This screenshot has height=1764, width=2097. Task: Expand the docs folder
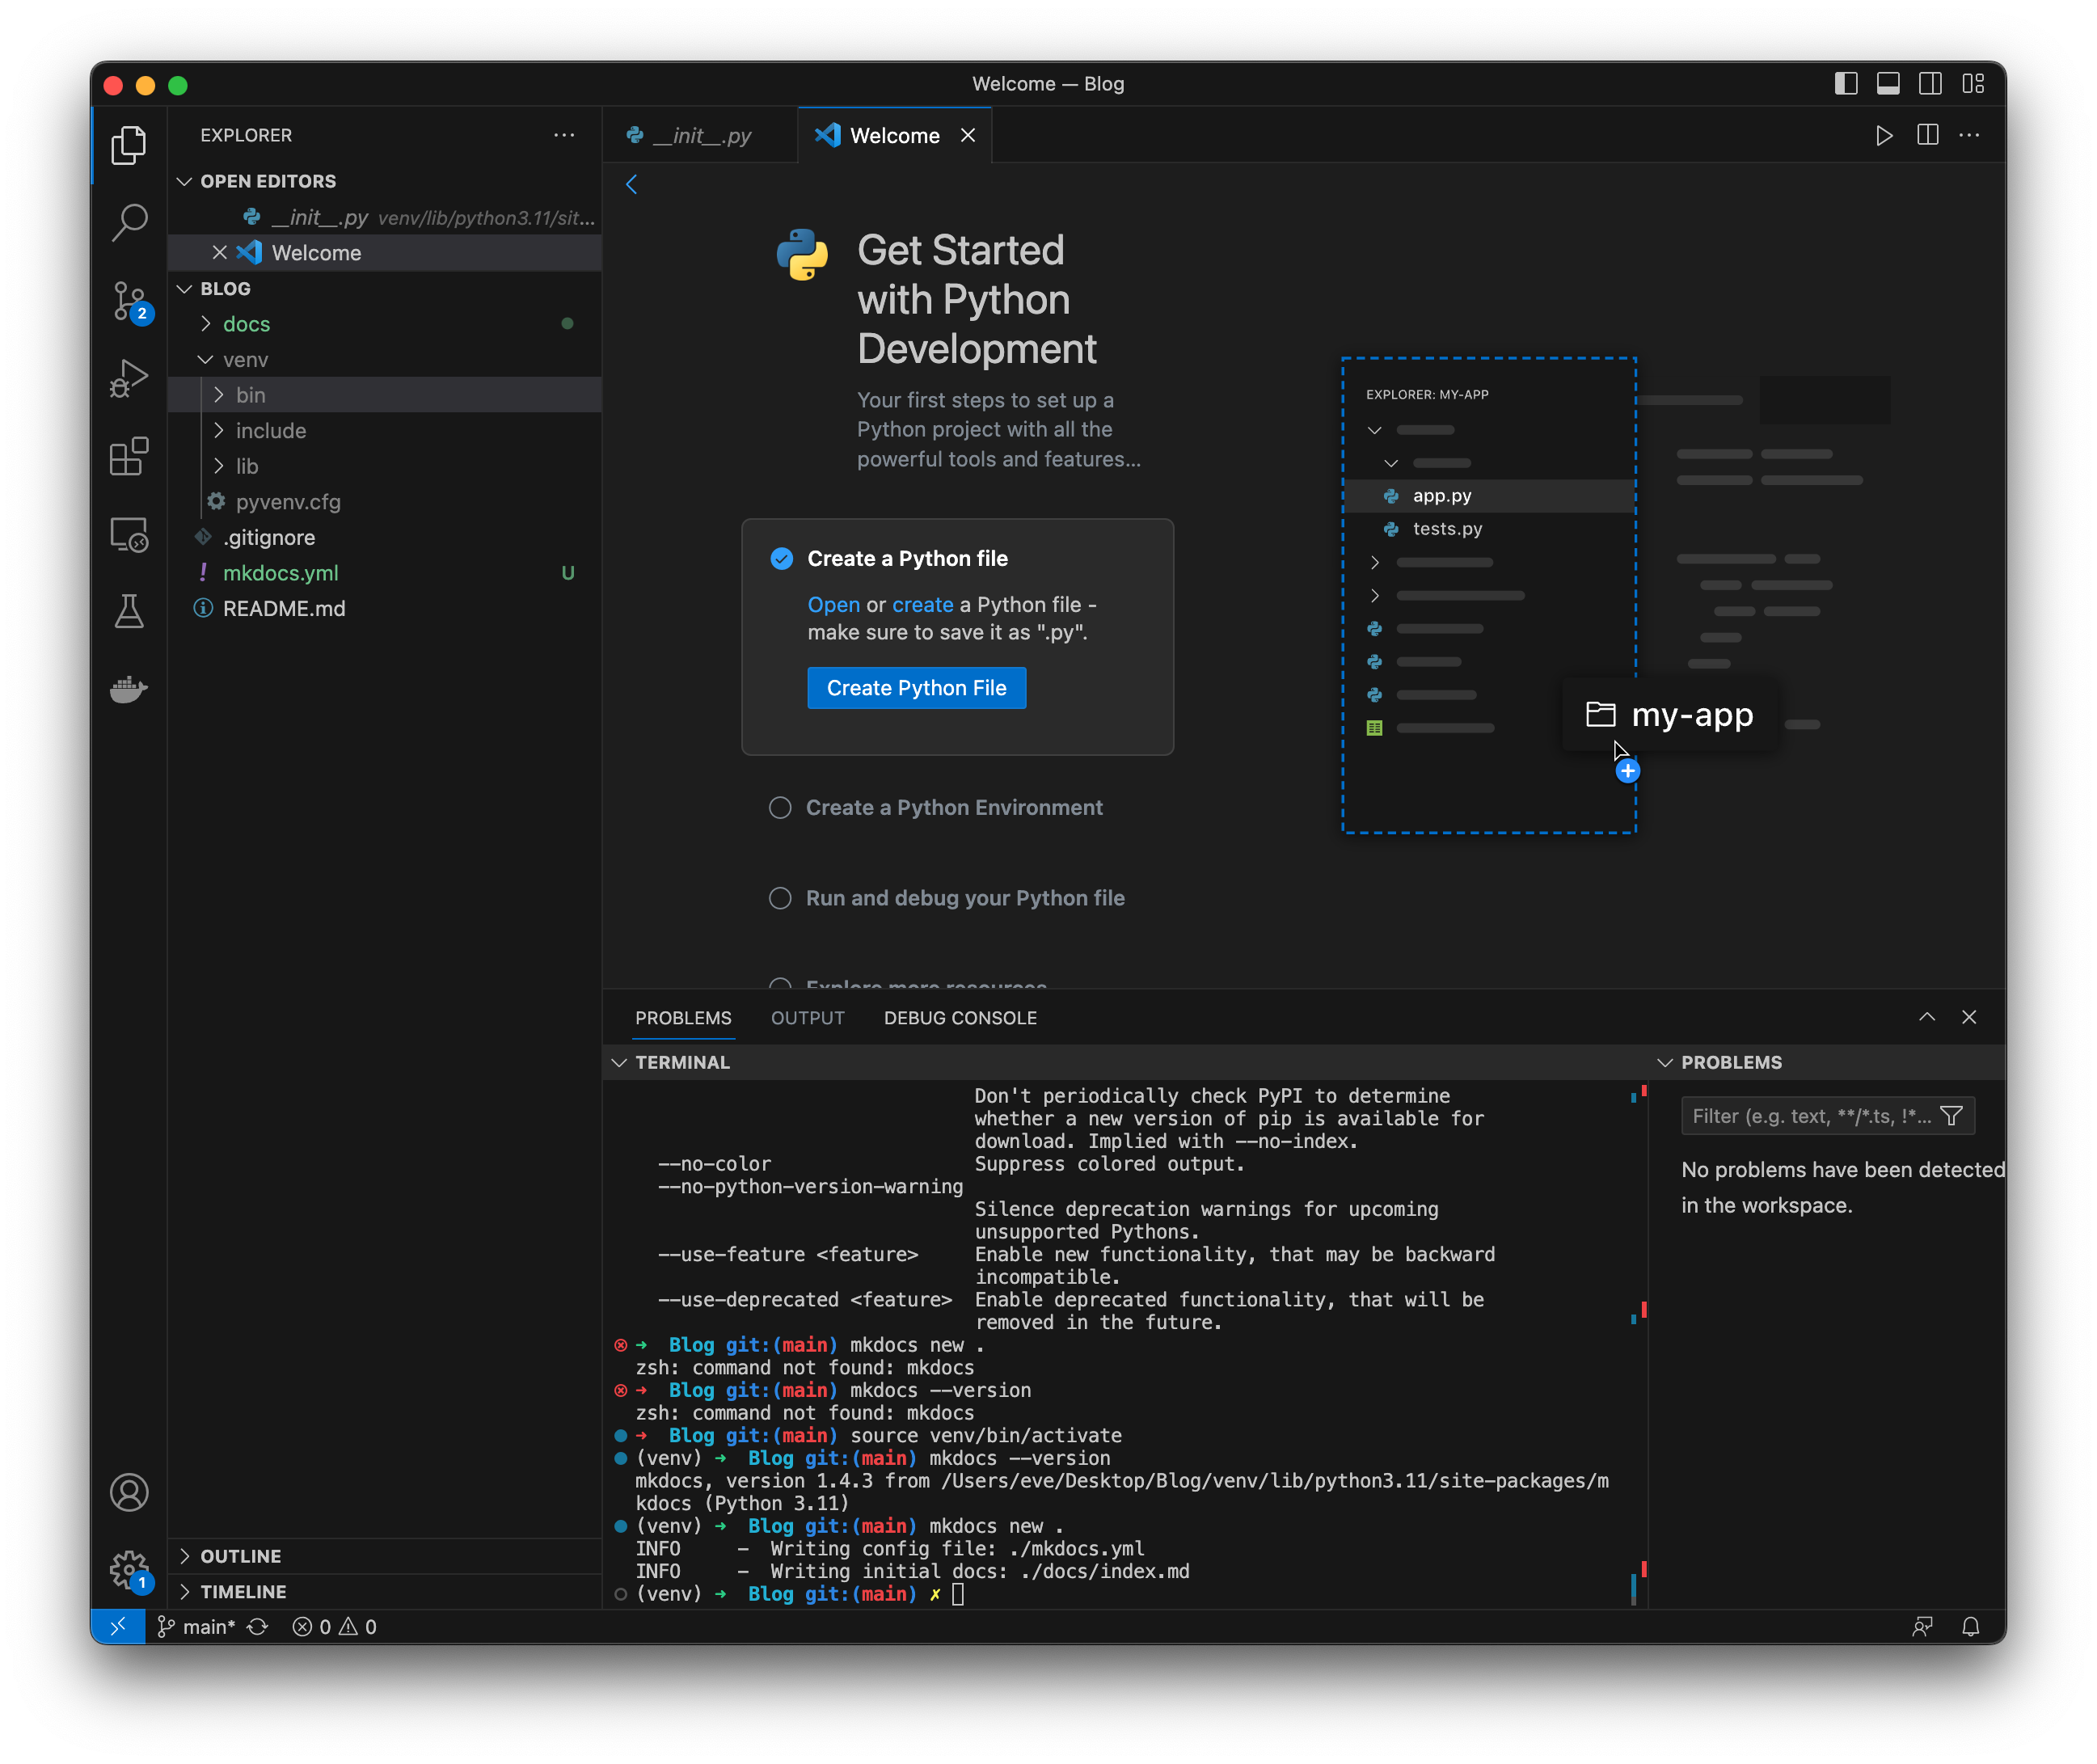385,324
